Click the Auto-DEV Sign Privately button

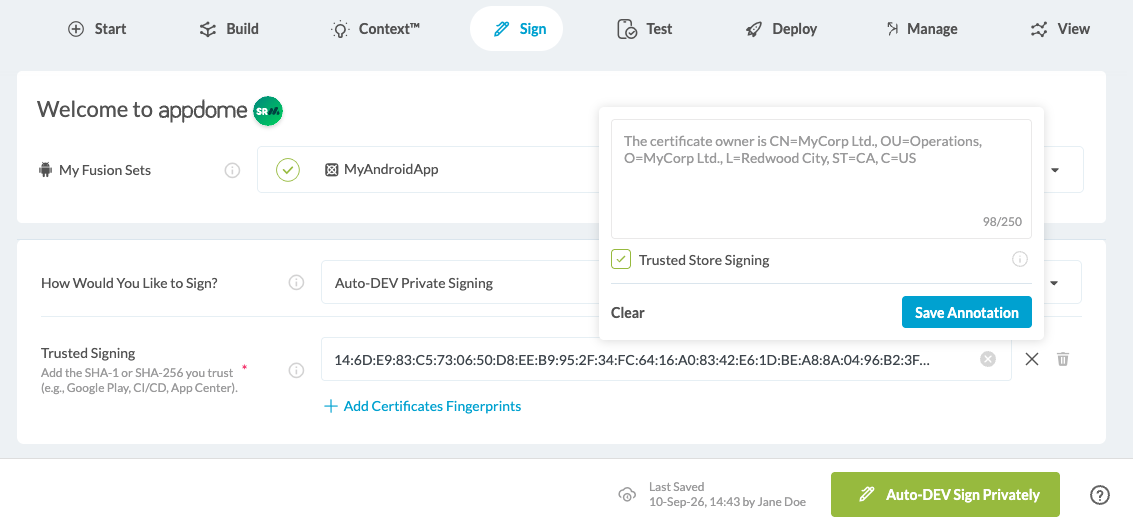pyautogui.click(x=945, y=495)
